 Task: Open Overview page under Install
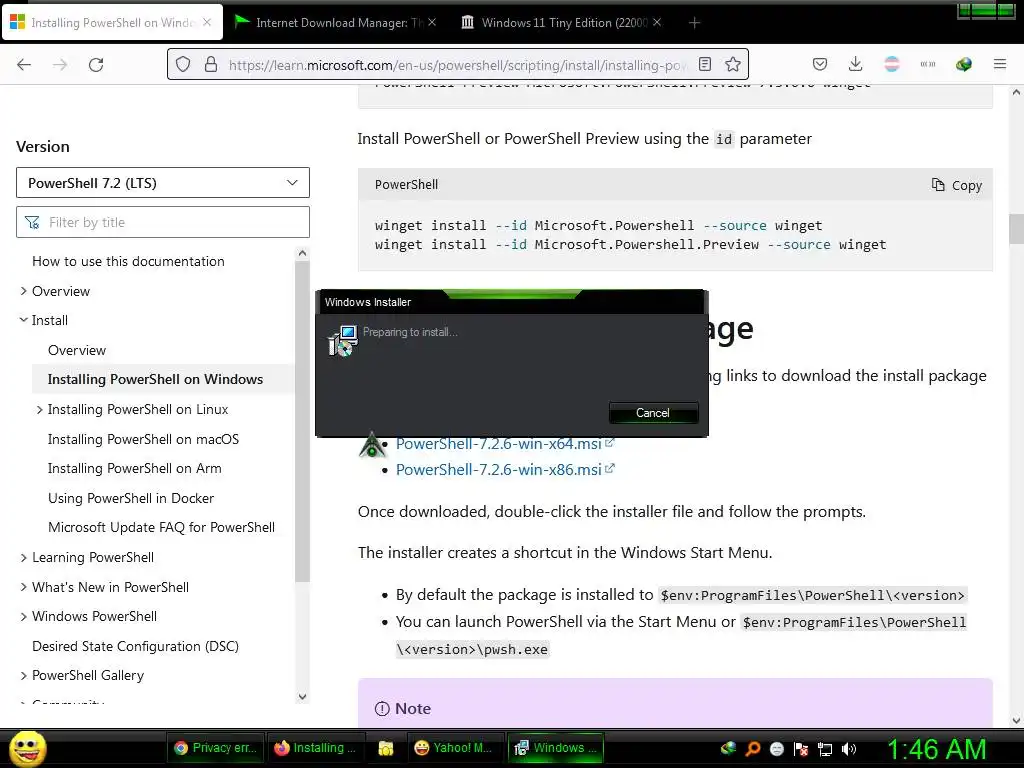76,350
